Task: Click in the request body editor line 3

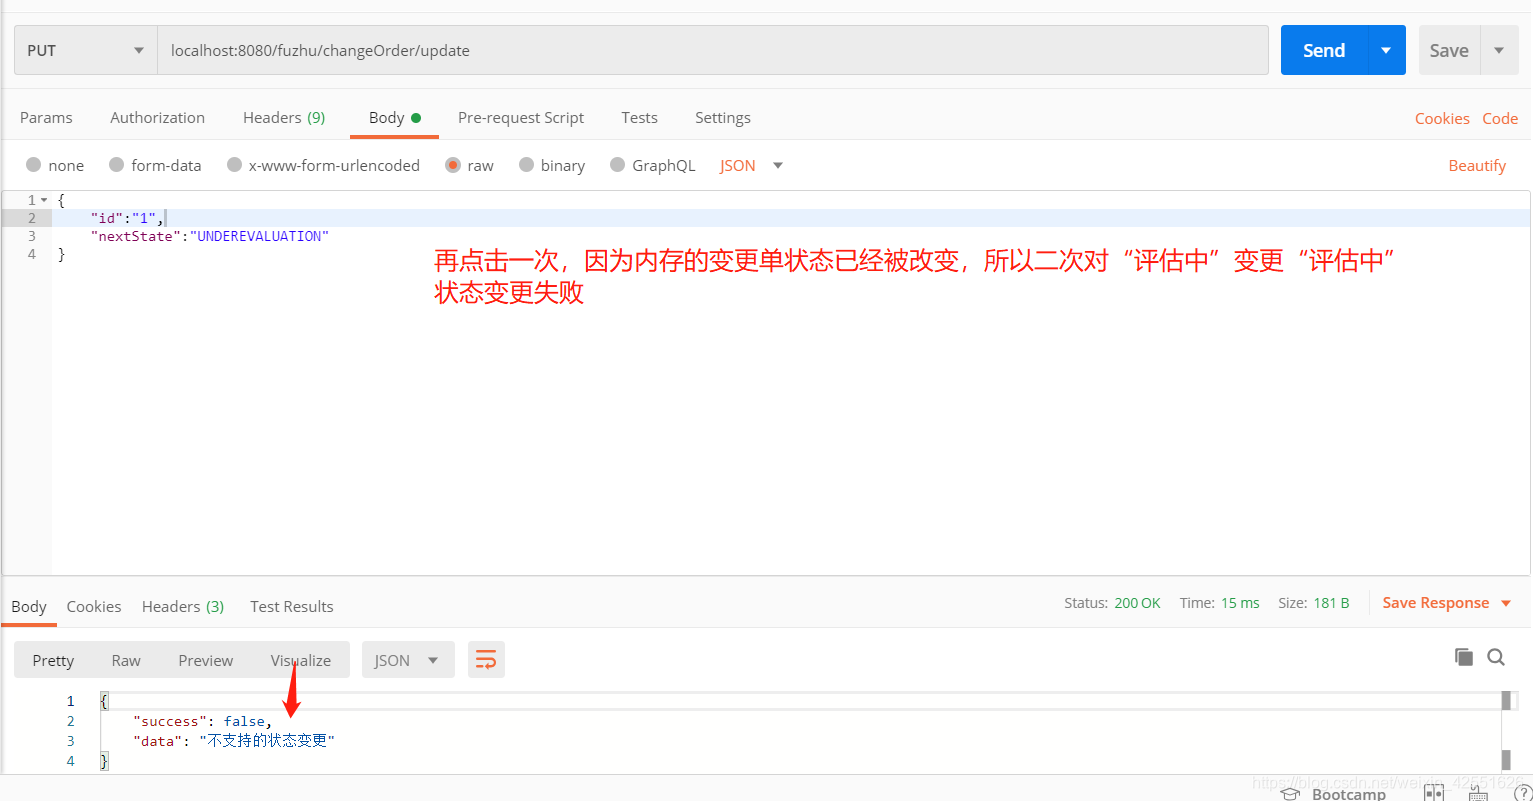Action: pos(790,236)
